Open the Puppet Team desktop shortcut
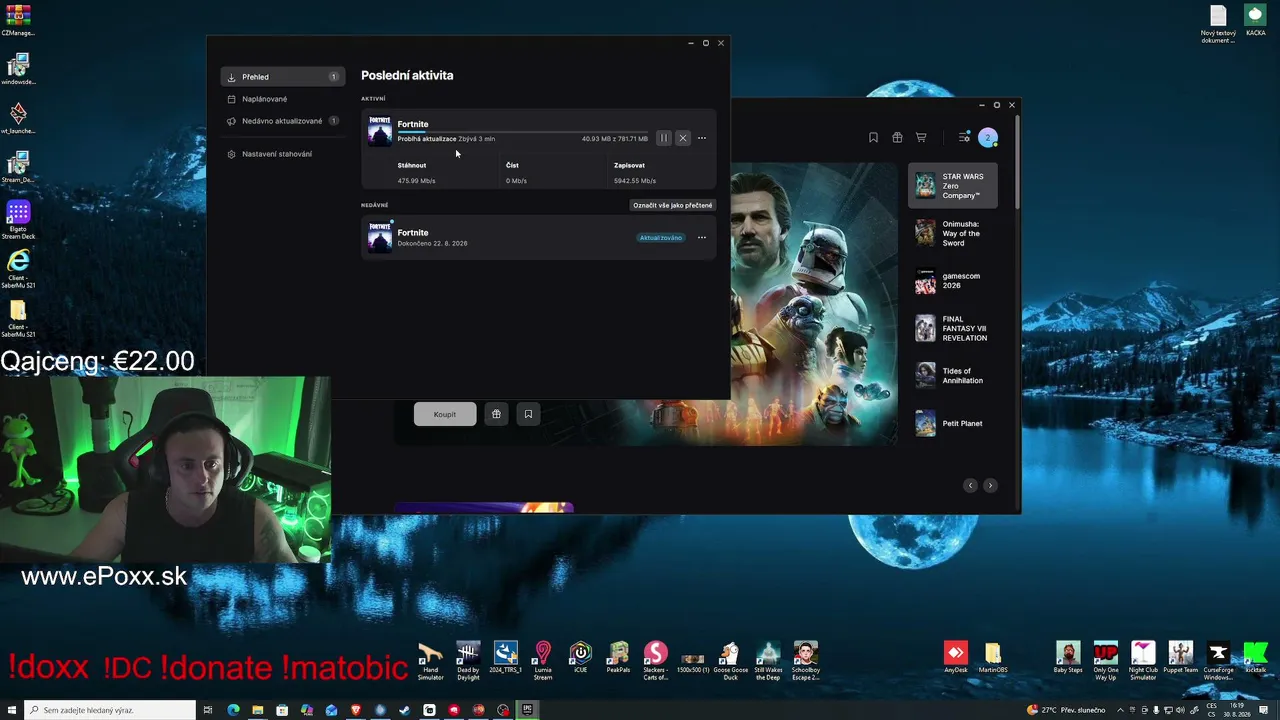The image size is (1280, 720). (1181, 658)
